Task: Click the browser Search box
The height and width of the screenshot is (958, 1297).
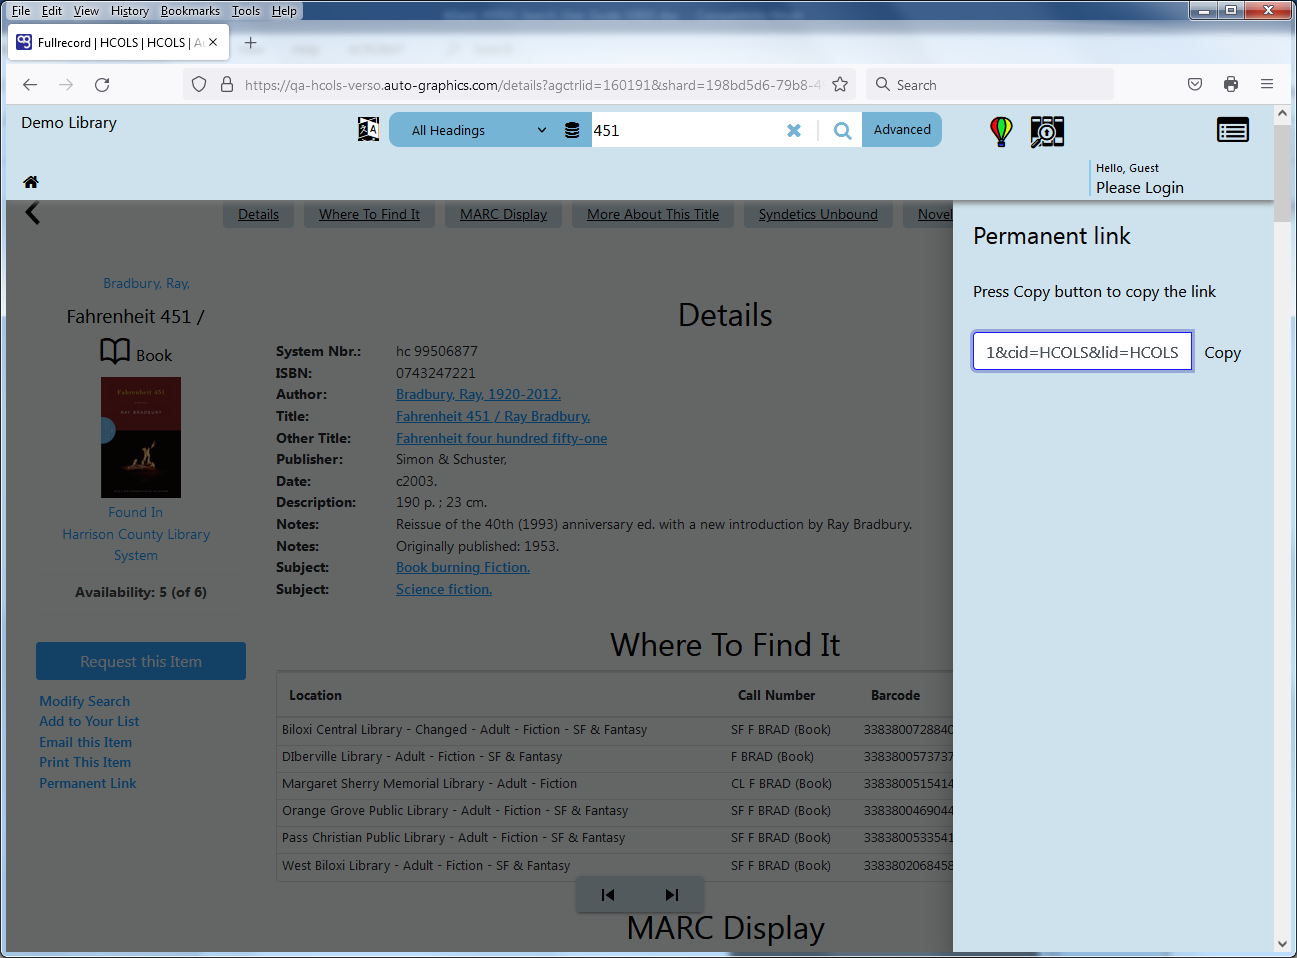Action: (990, 85)
